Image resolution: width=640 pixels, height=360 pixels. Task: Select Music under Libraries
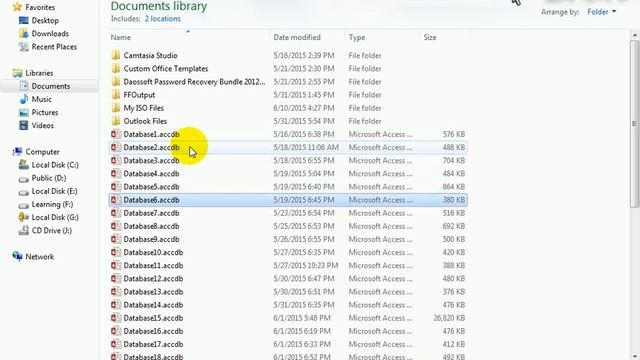[42, 99]
